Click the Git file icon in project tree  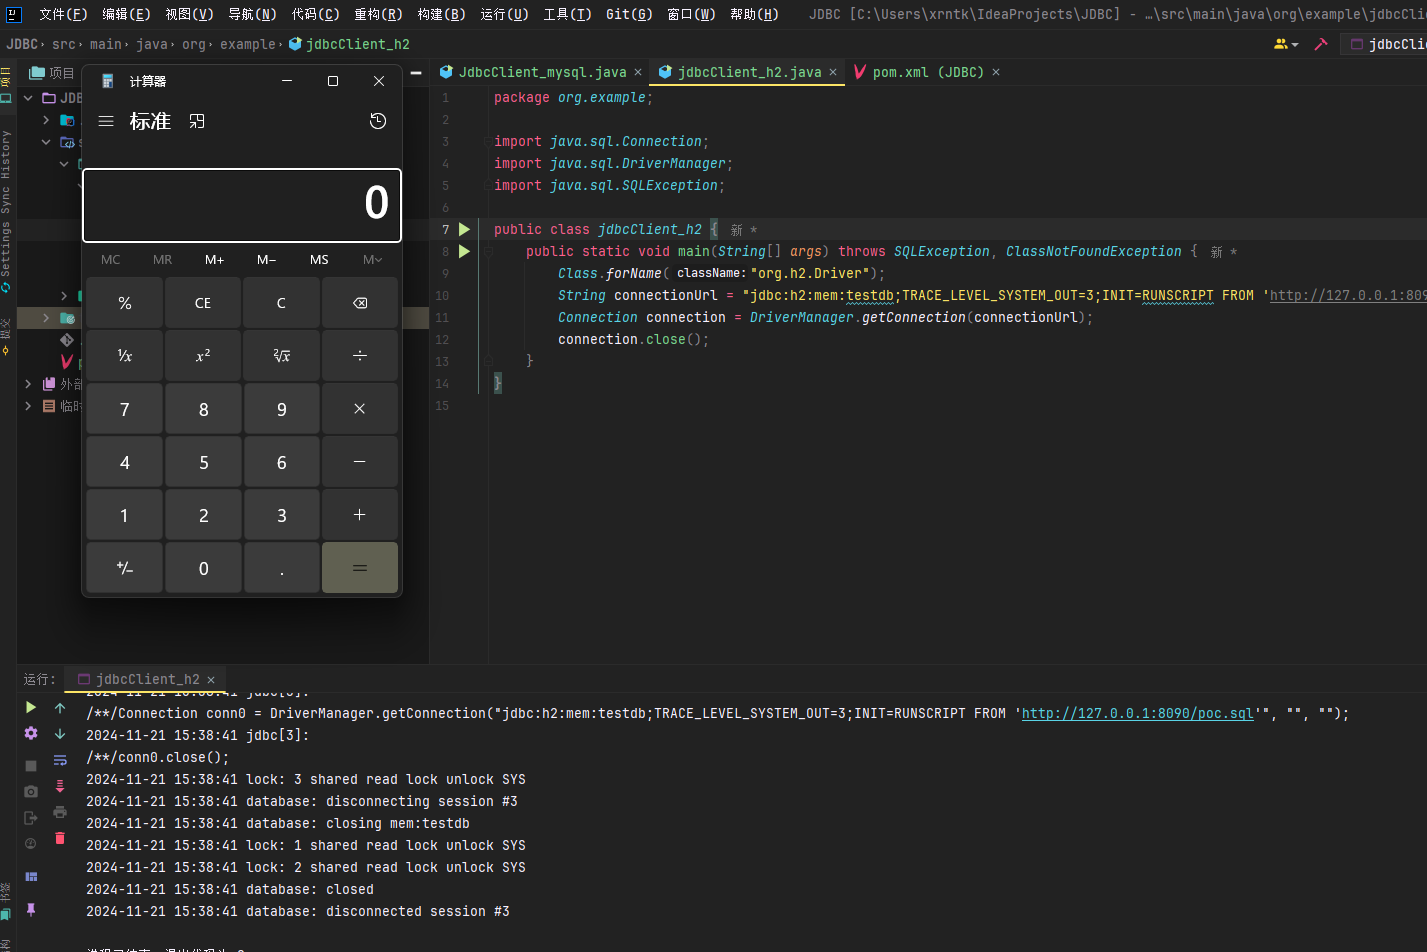(67, 340)
